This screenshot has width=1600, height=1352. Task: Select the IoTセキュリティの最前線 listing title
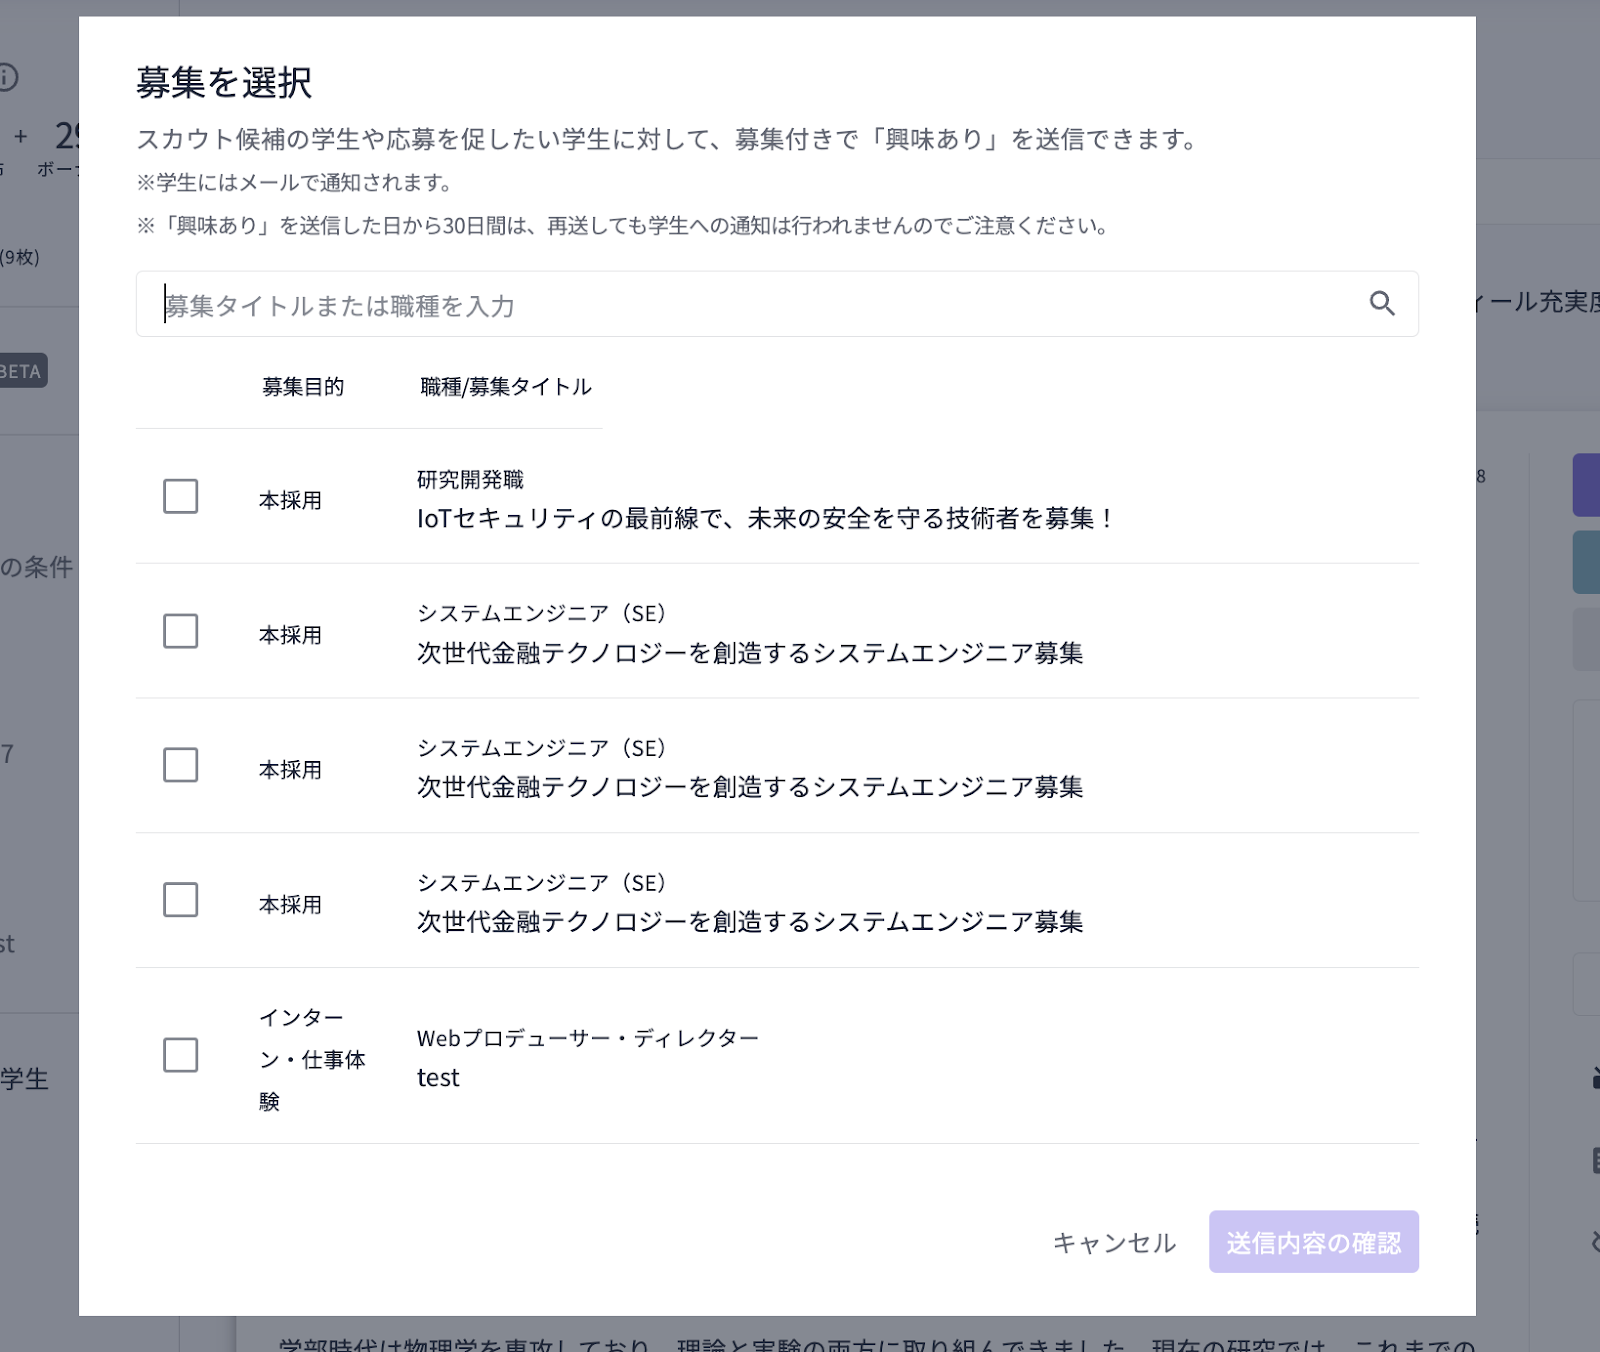(x=765, y=519)
